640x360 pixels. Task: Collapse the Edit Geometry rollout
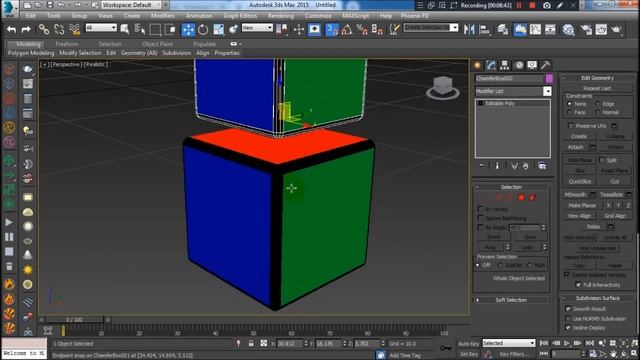597,78
